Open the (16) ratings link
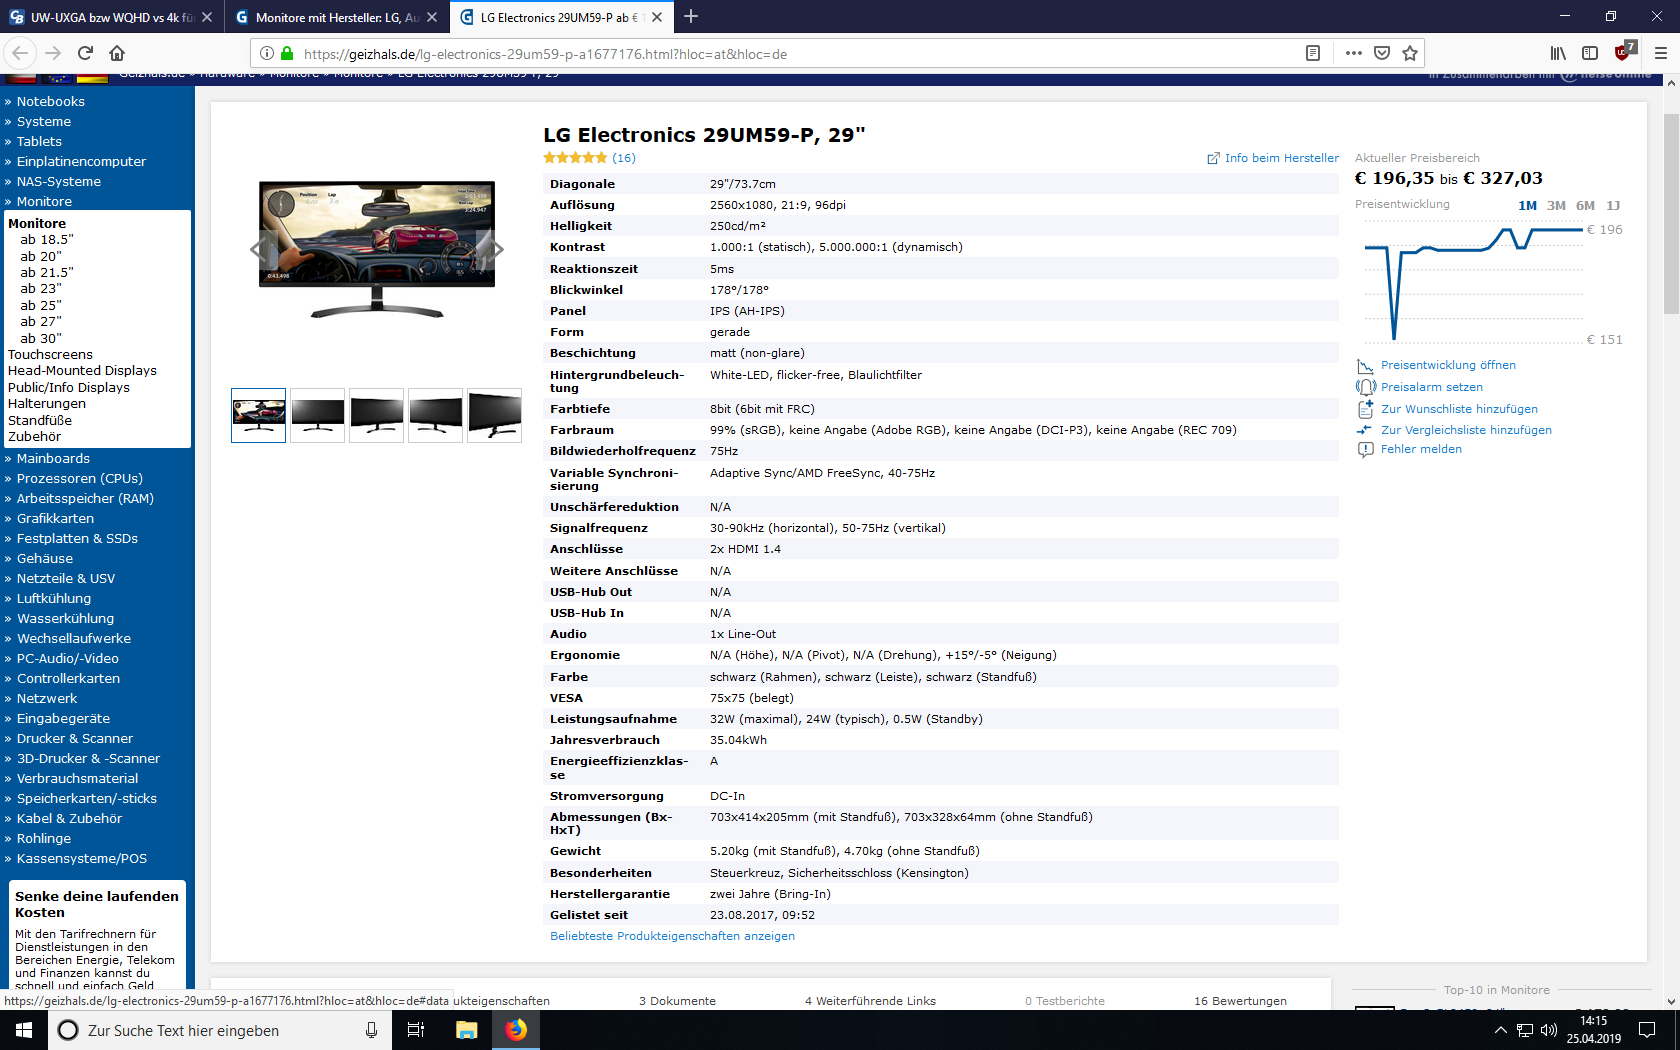Image resolution: width=1680 pixels, height=1050 pixels. pos(624,158)
